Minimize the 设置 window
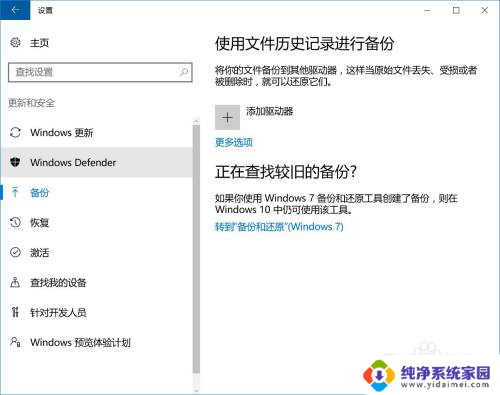Image resolution: width=500 pixels, height=395 pixels. (427, 10)
